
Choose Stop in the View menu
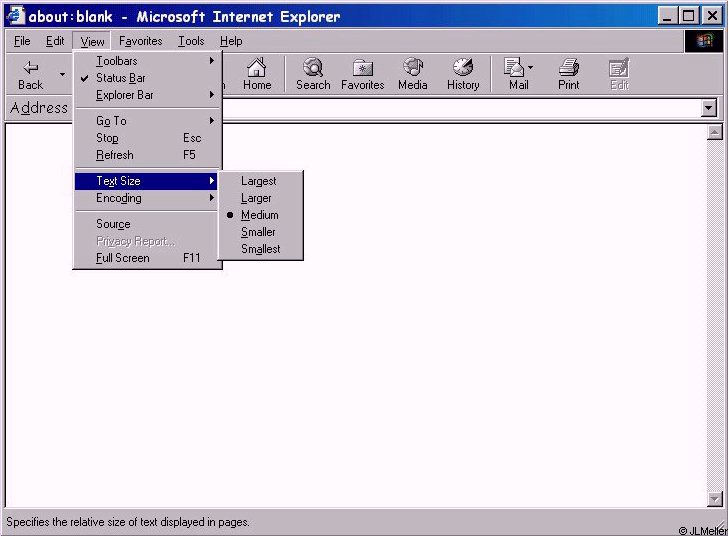point(148,138)
